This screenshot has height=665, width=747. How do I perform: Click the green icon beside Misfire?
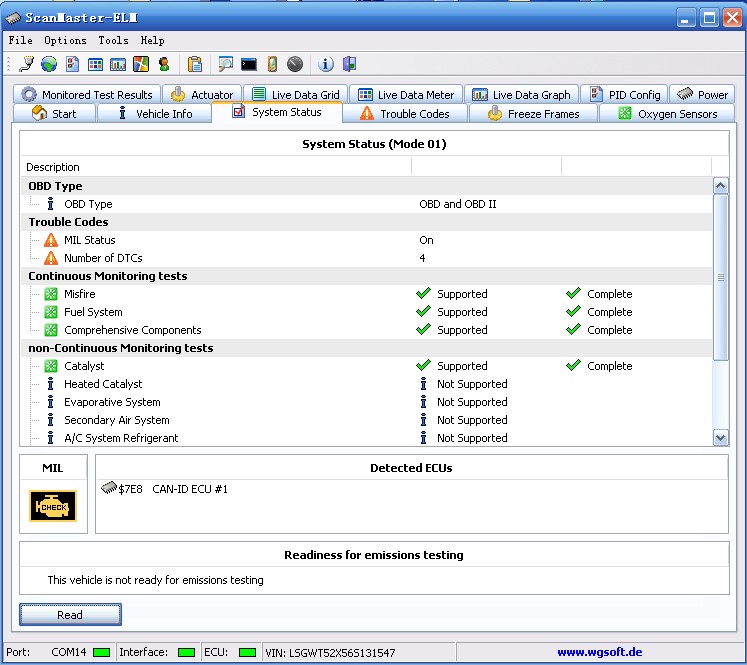(50, 294)
